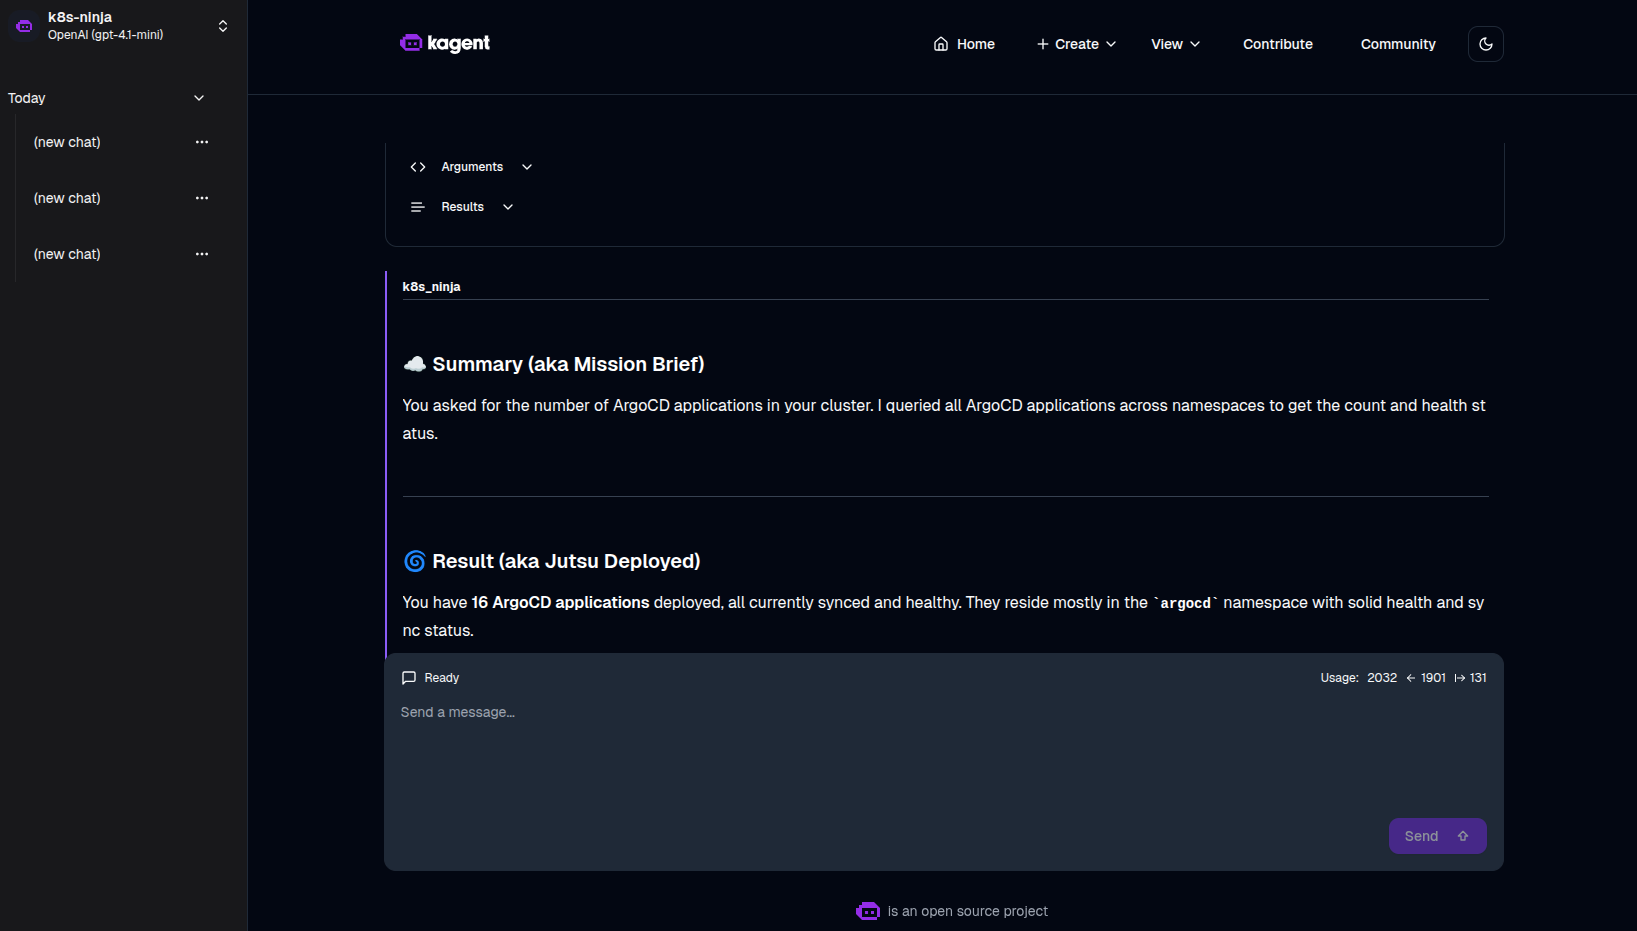The height and width of the screenshot is (931, 1637).
Task: Go to the Home page
Action: [x=964, y=44]
